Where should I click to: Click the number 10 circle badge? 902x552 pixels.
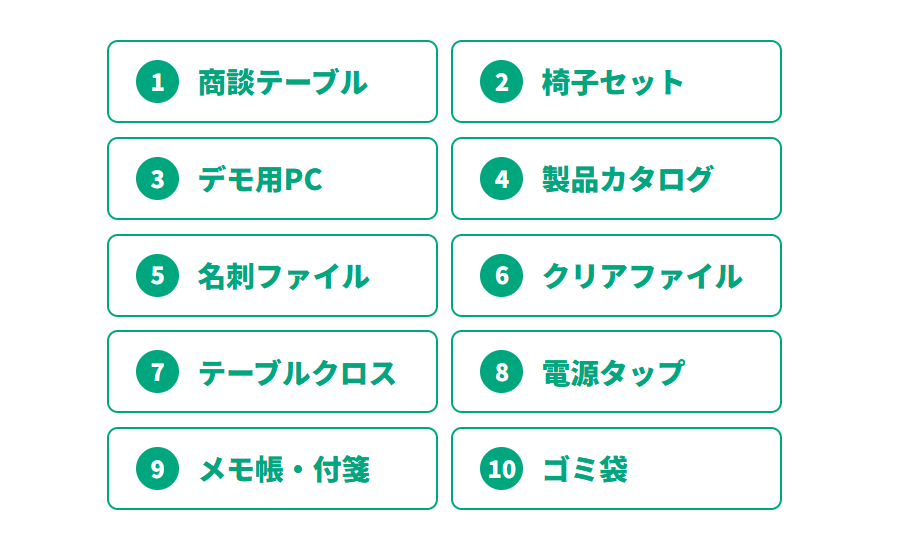pyautogui.click(x=501, y=469)
